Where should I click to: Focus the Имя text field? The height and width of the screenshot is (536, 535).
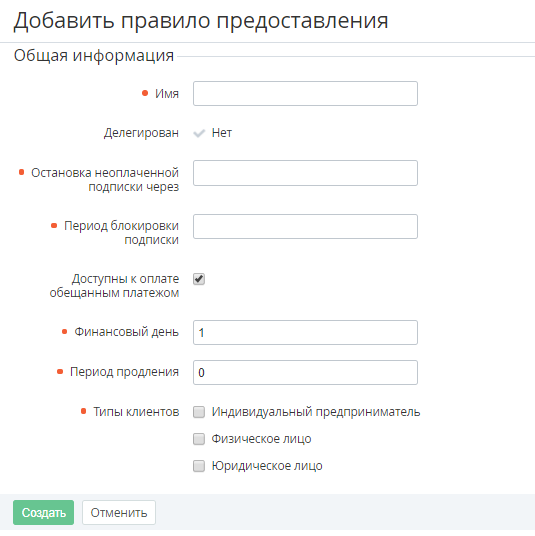[x=305, y=93]
